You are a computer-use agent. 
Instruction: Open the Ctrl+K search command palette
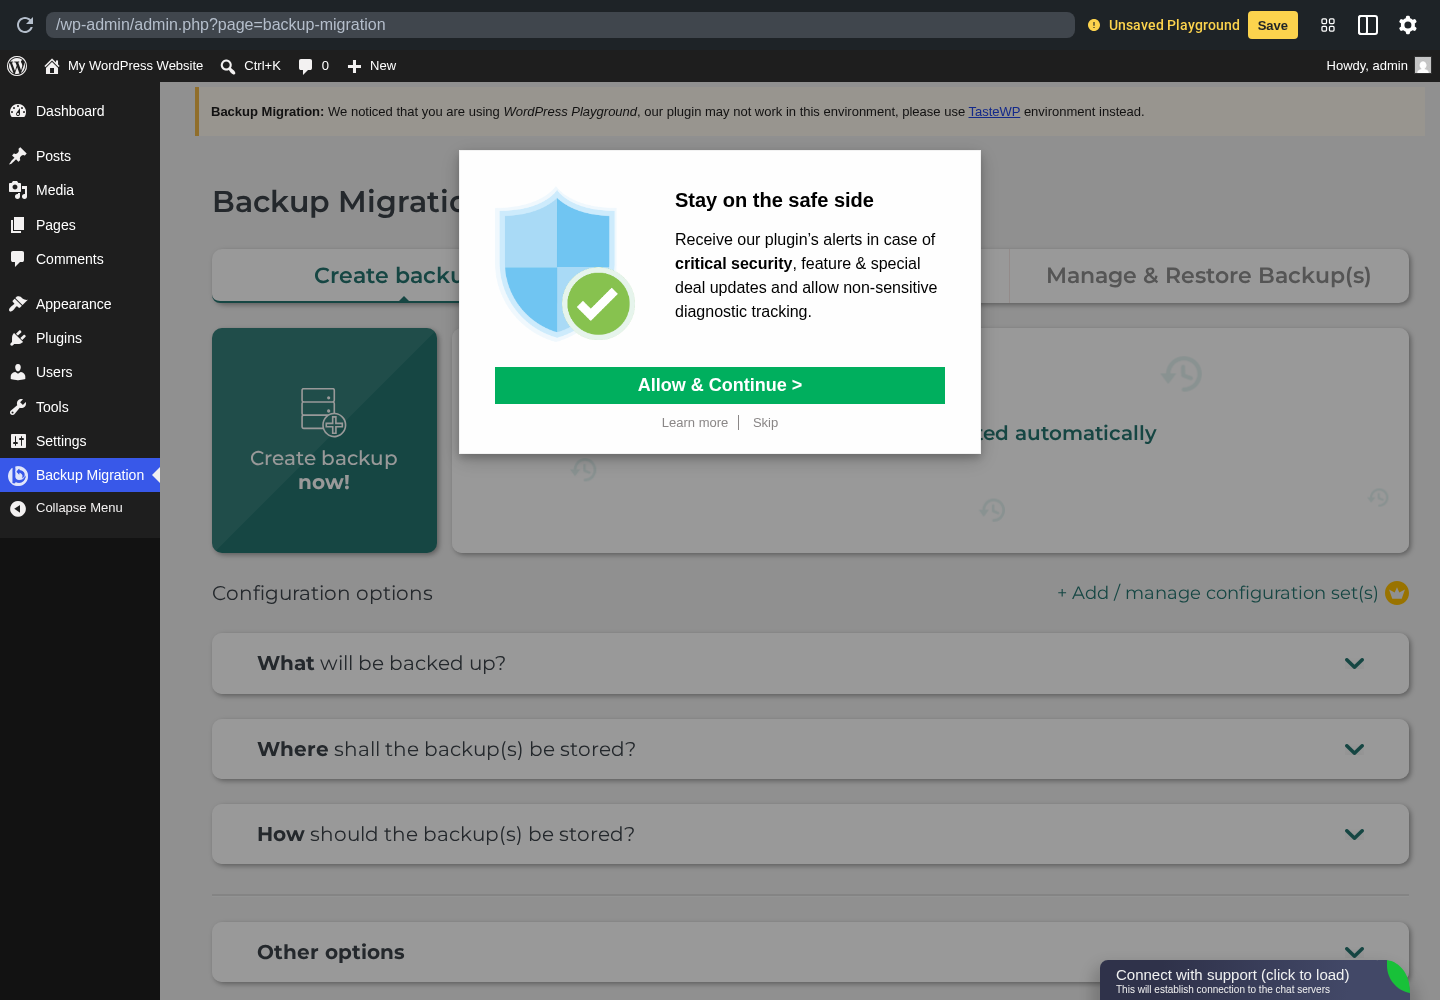(250, 66)
